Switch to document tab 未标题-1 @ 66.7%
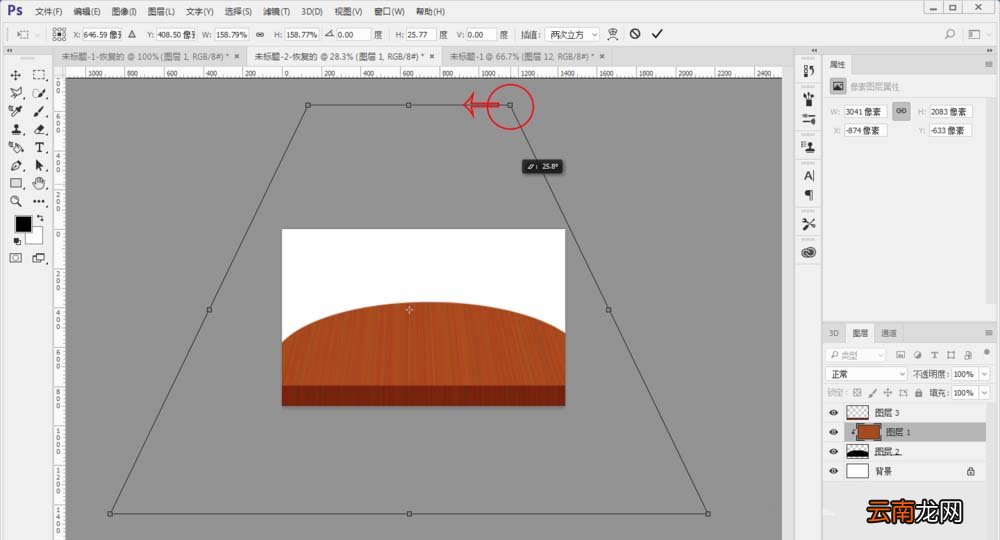The height and width of the screenshot is (540, 1000). pos(521,57)
